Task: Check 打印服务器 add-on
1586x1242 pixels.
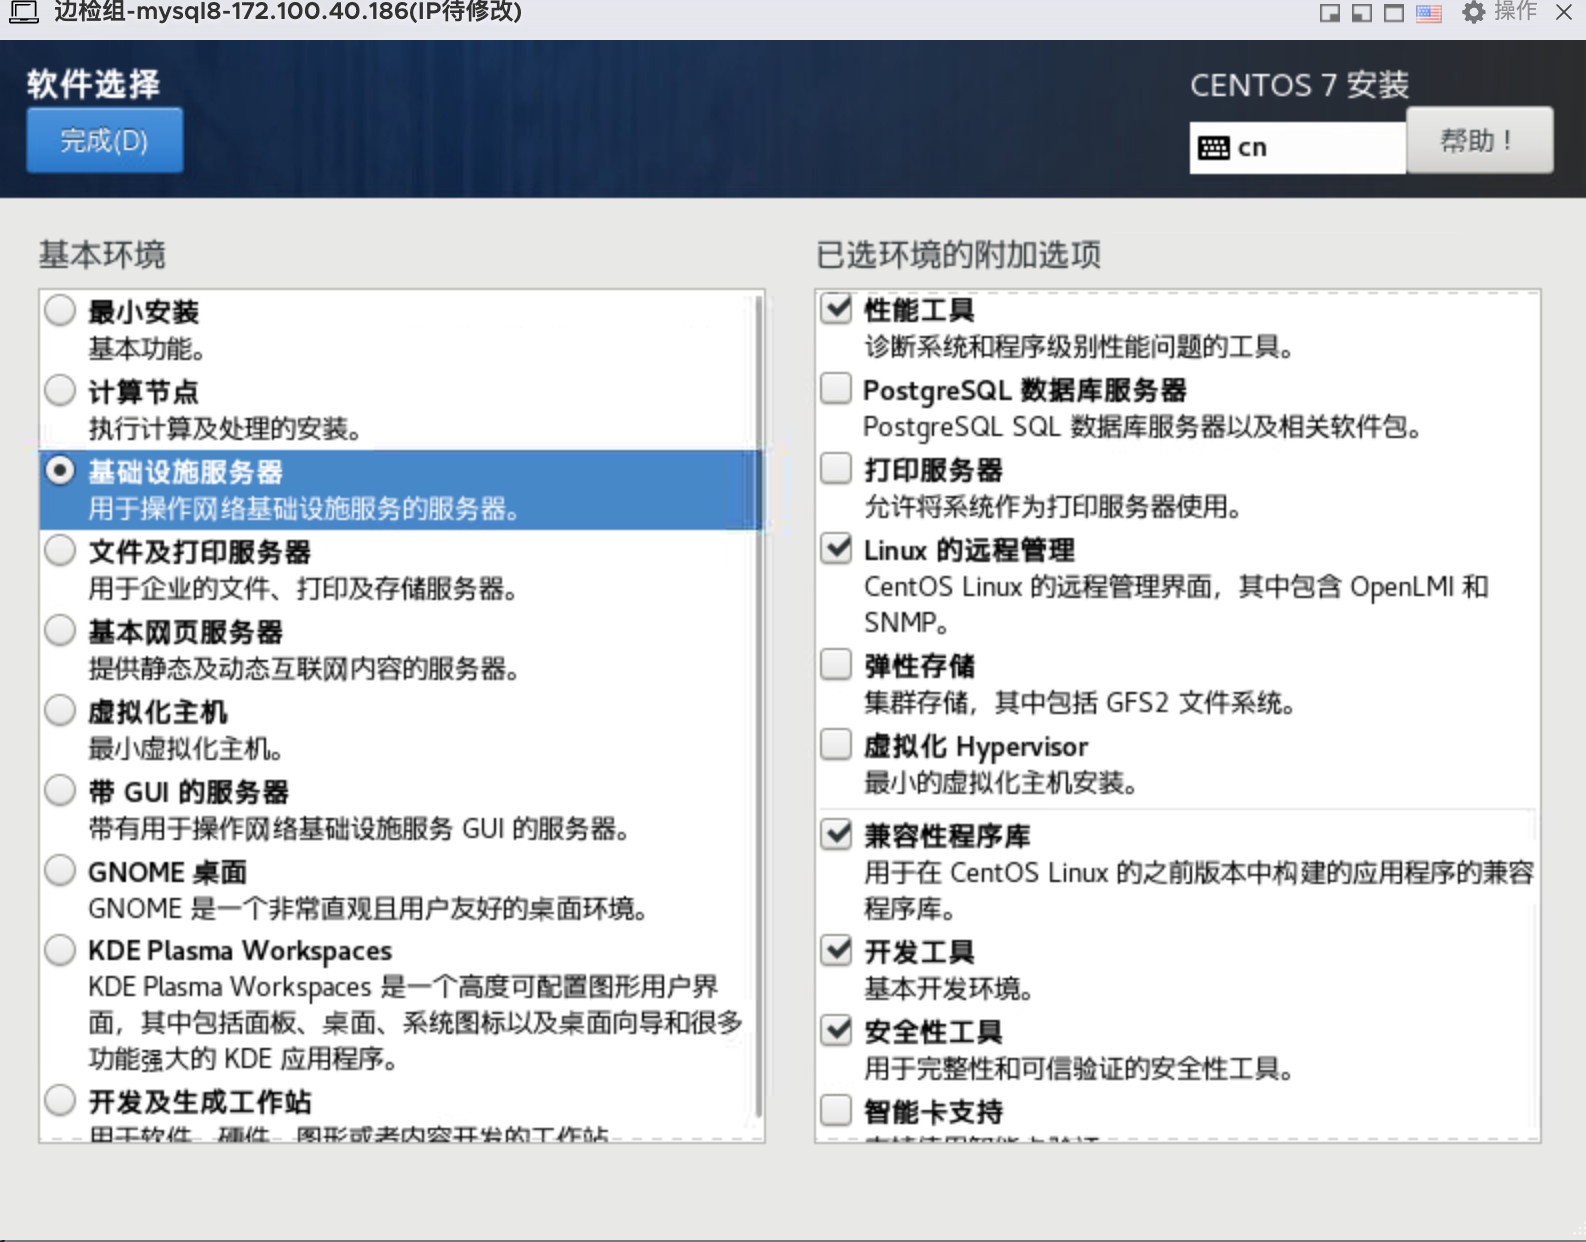Action: (836, 468)
